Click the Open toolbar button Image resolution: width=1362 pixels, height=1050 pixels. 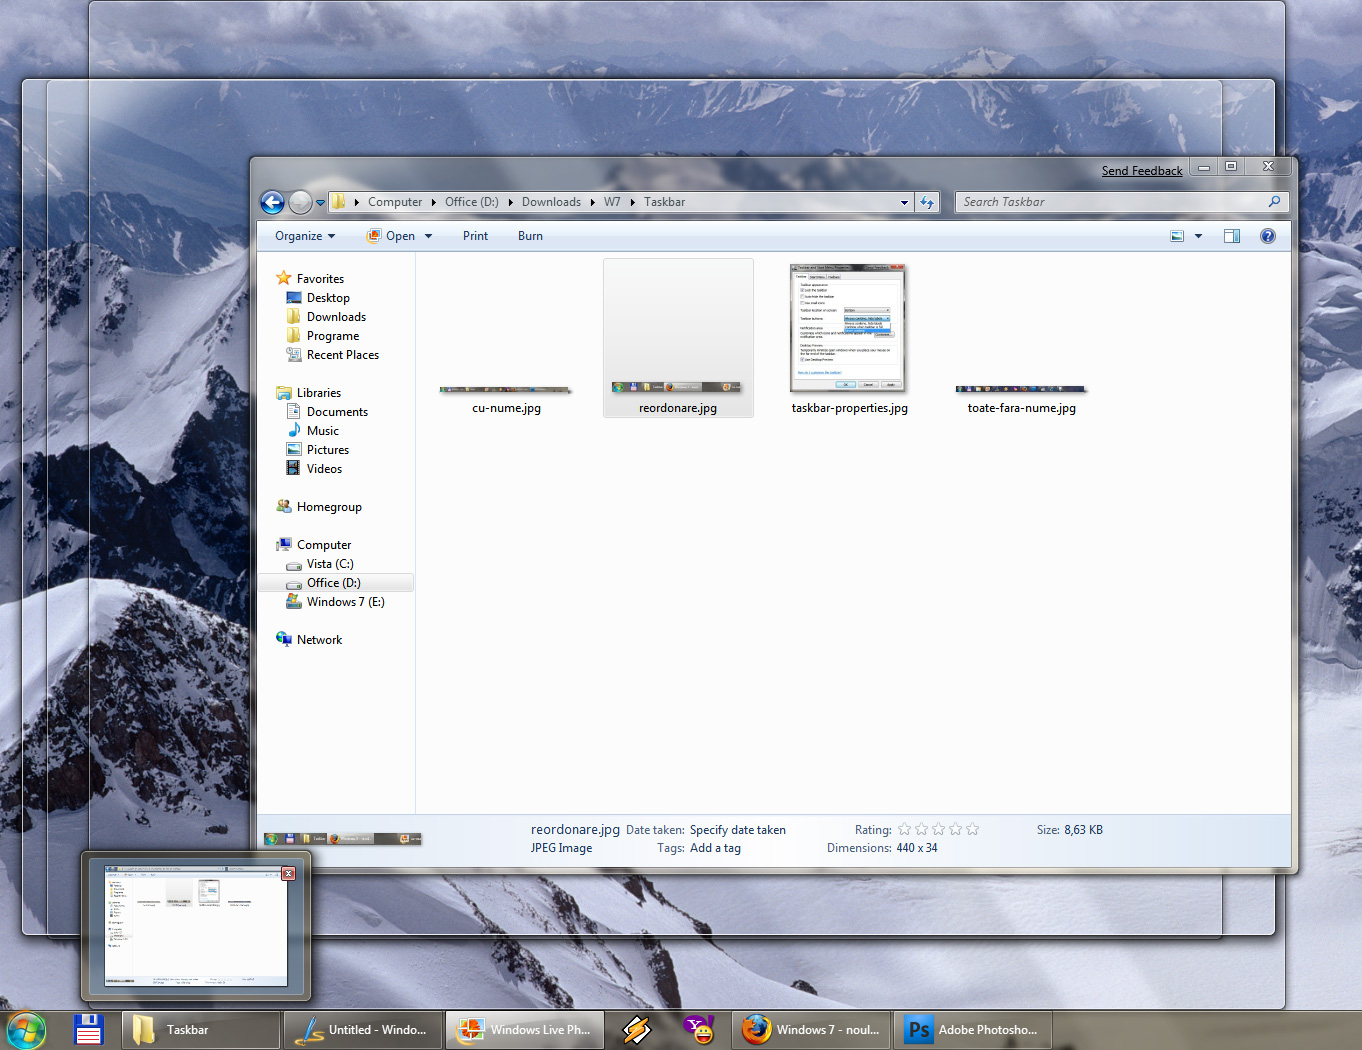pos(391,236)
